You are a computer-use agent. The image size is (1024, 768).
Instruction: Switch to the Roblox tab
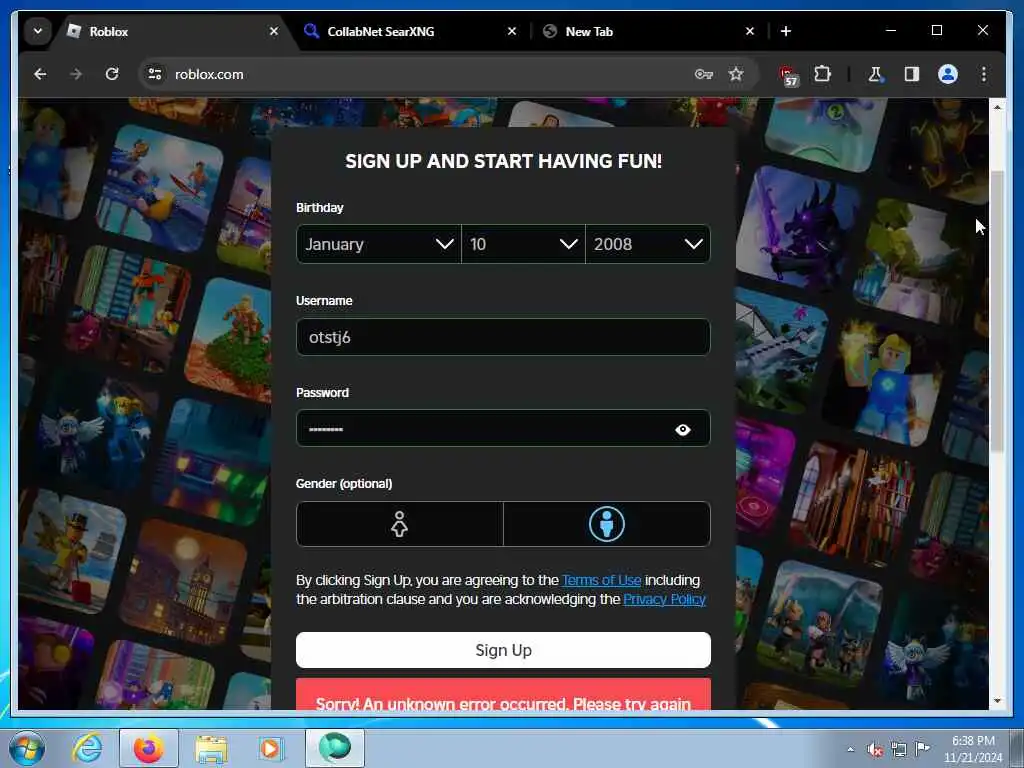coord(173,31)
